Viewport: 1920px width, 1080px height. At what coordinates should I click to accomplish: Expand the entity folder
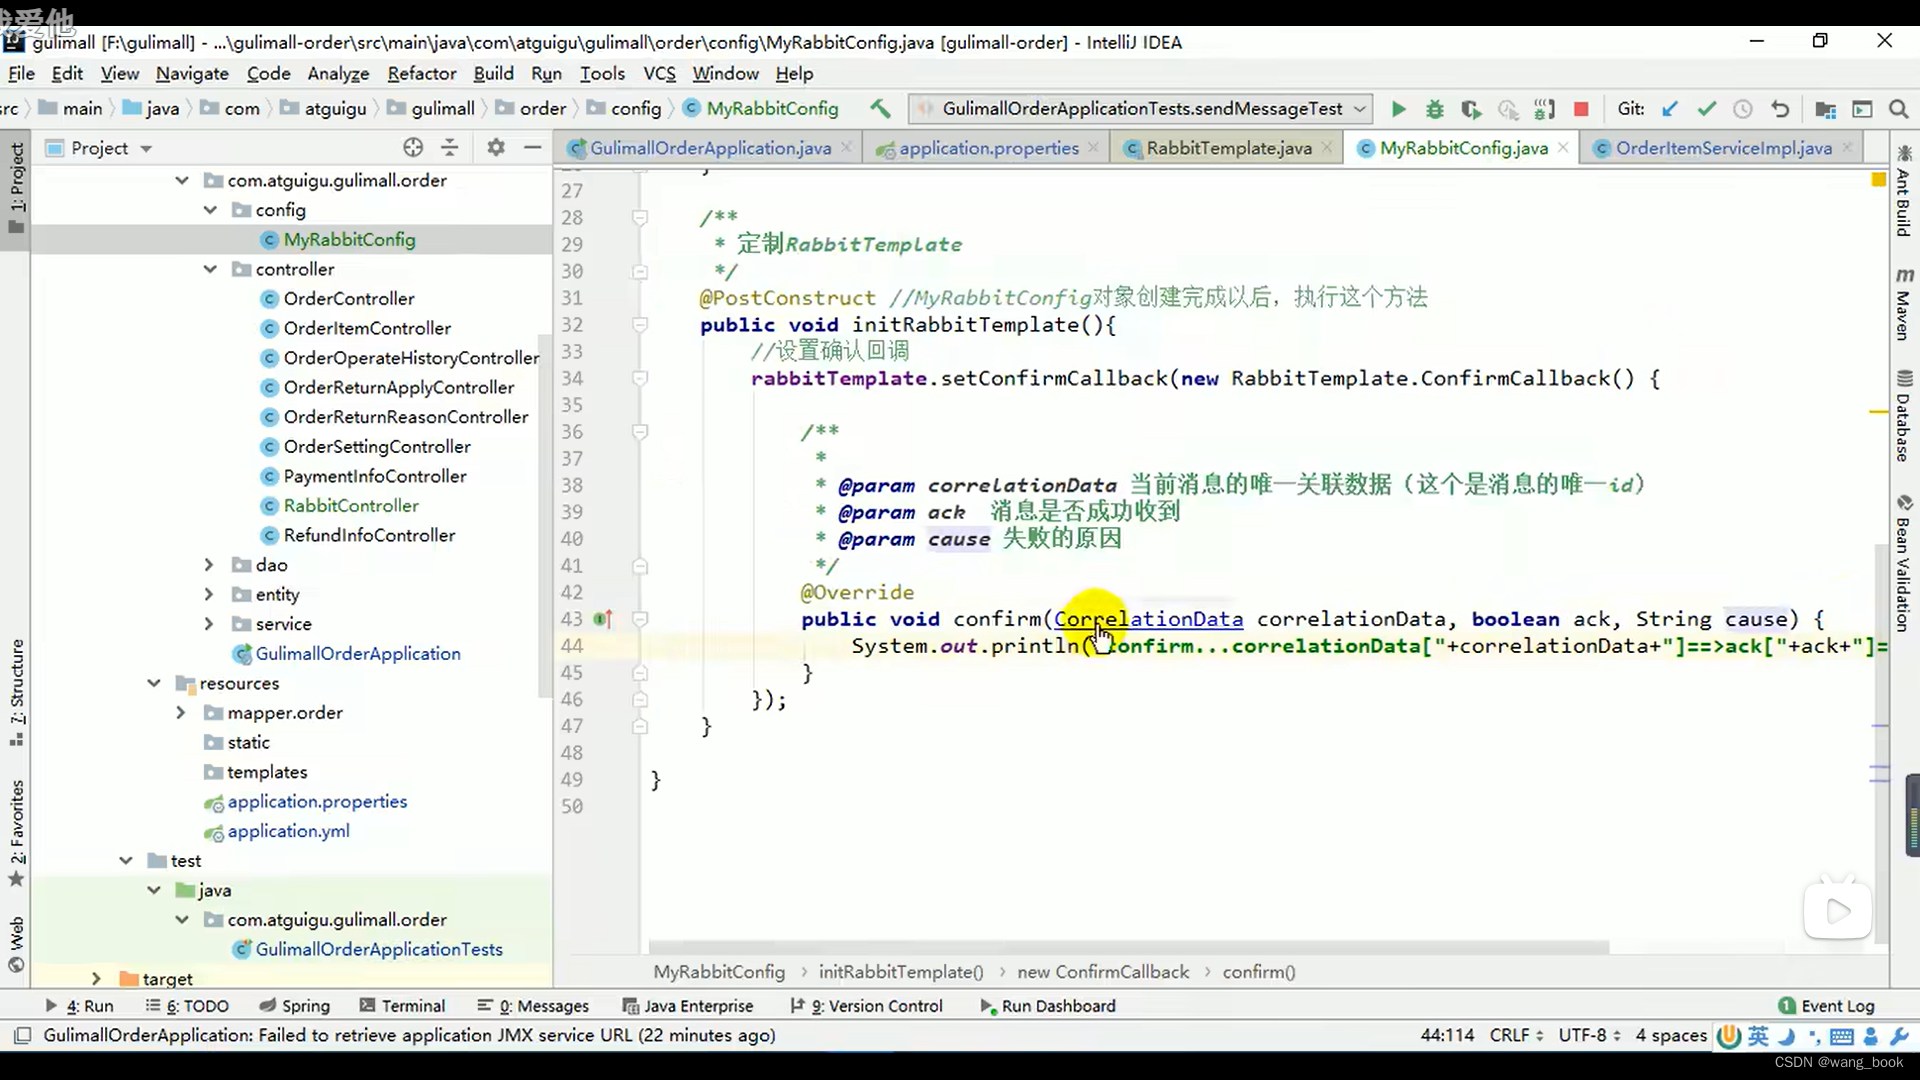tap(209, 594)
